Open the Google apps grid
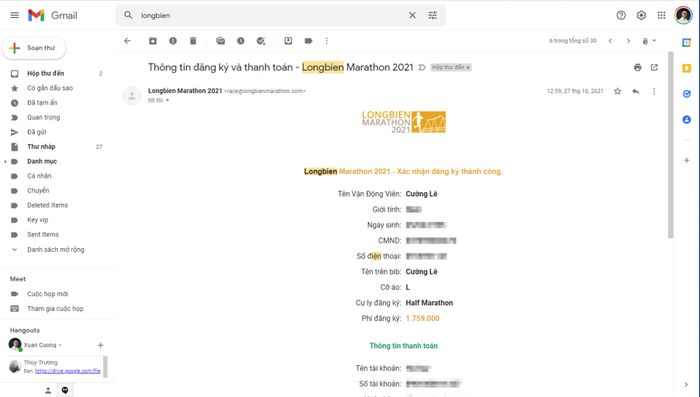 tap(661, 15)
